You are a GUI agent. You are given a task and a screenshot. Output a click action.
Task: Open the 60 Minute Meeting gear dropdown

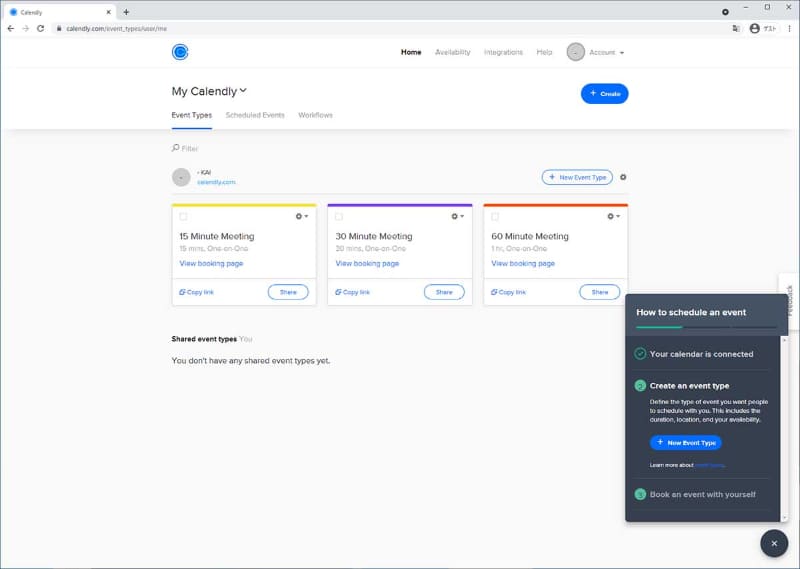613,216
